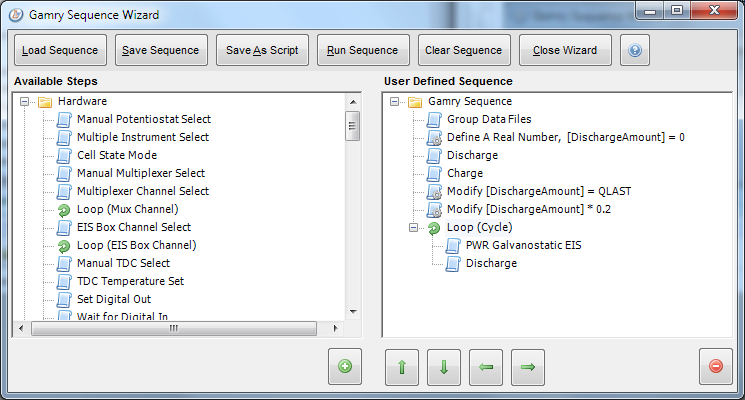Collapse the Loop (Cycle) node

click(413, 228)
